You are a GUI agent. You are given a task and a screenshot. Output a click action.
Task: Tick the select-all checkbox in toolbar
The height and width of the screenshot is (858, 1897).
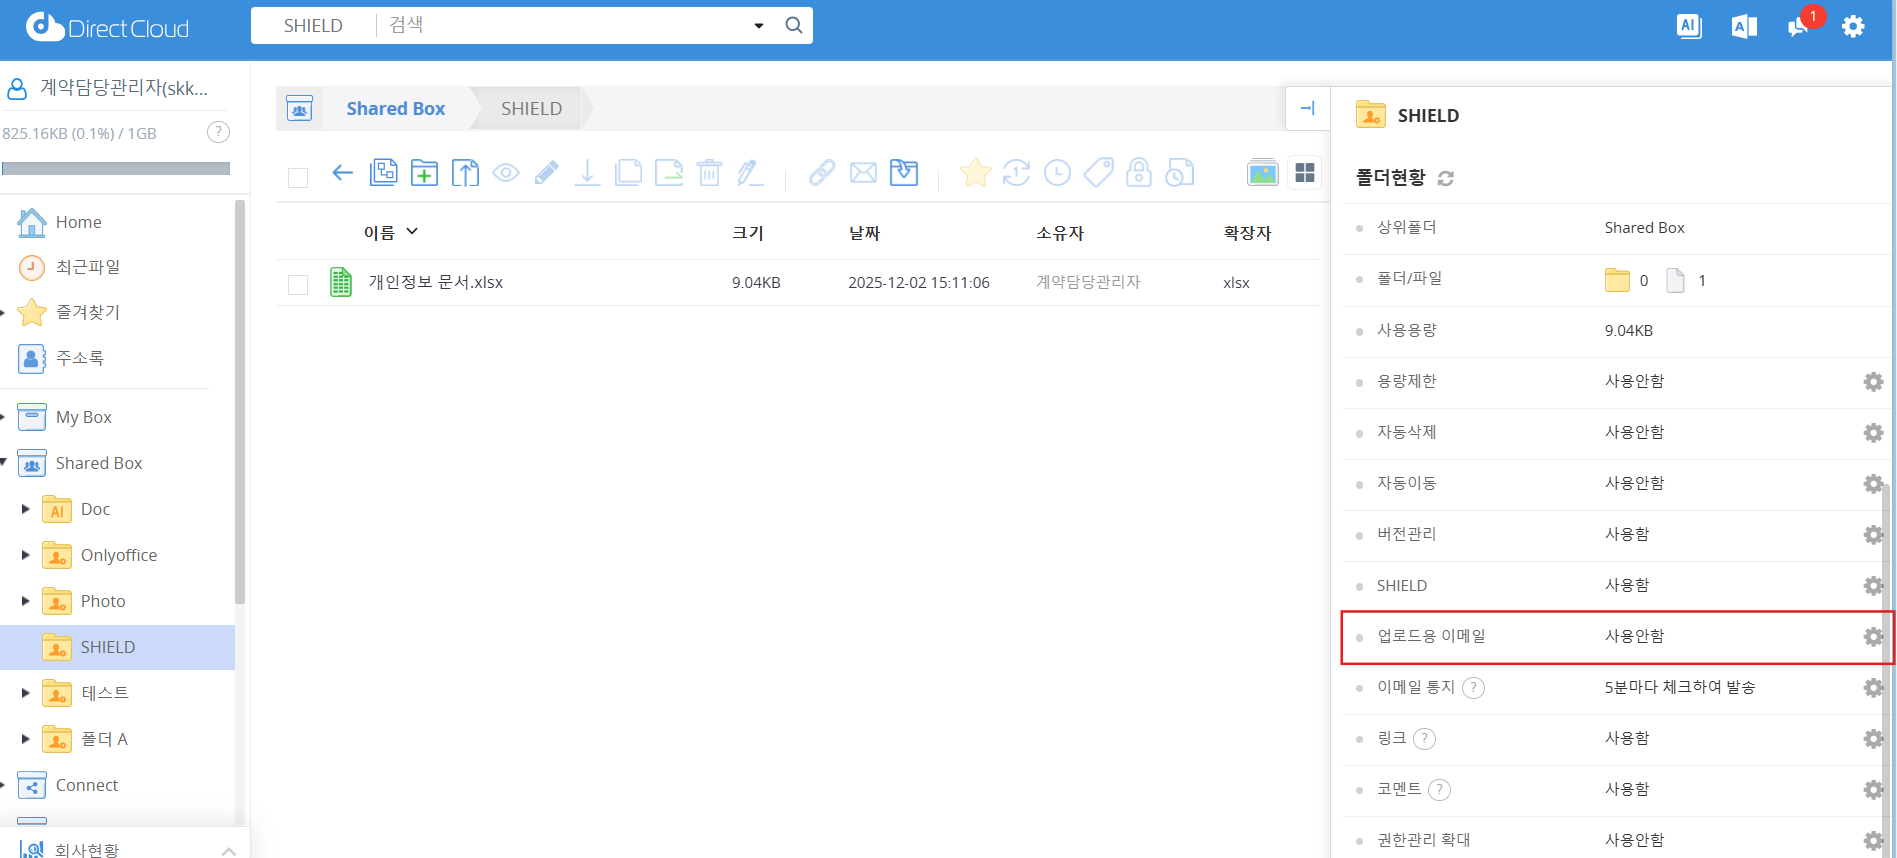point(298,178)
